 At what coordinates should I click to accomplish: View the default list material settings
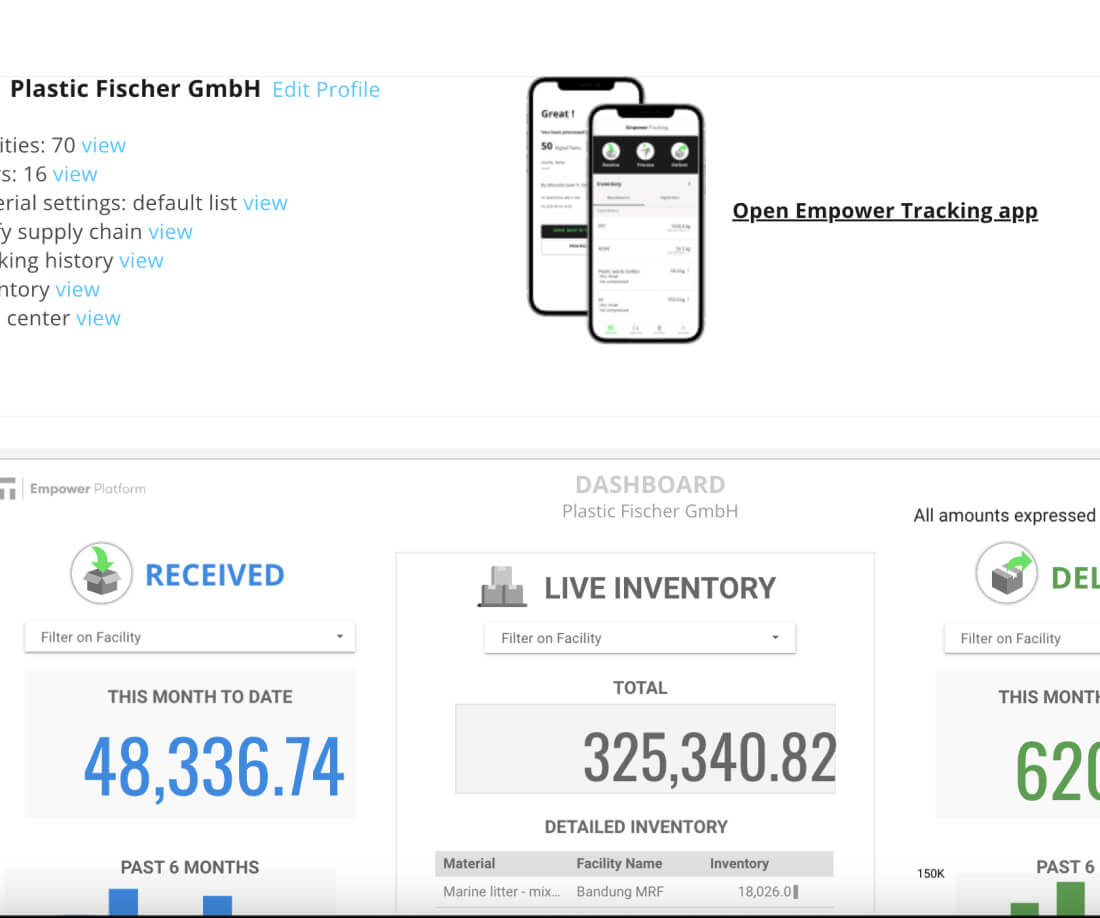pos(265,203)
